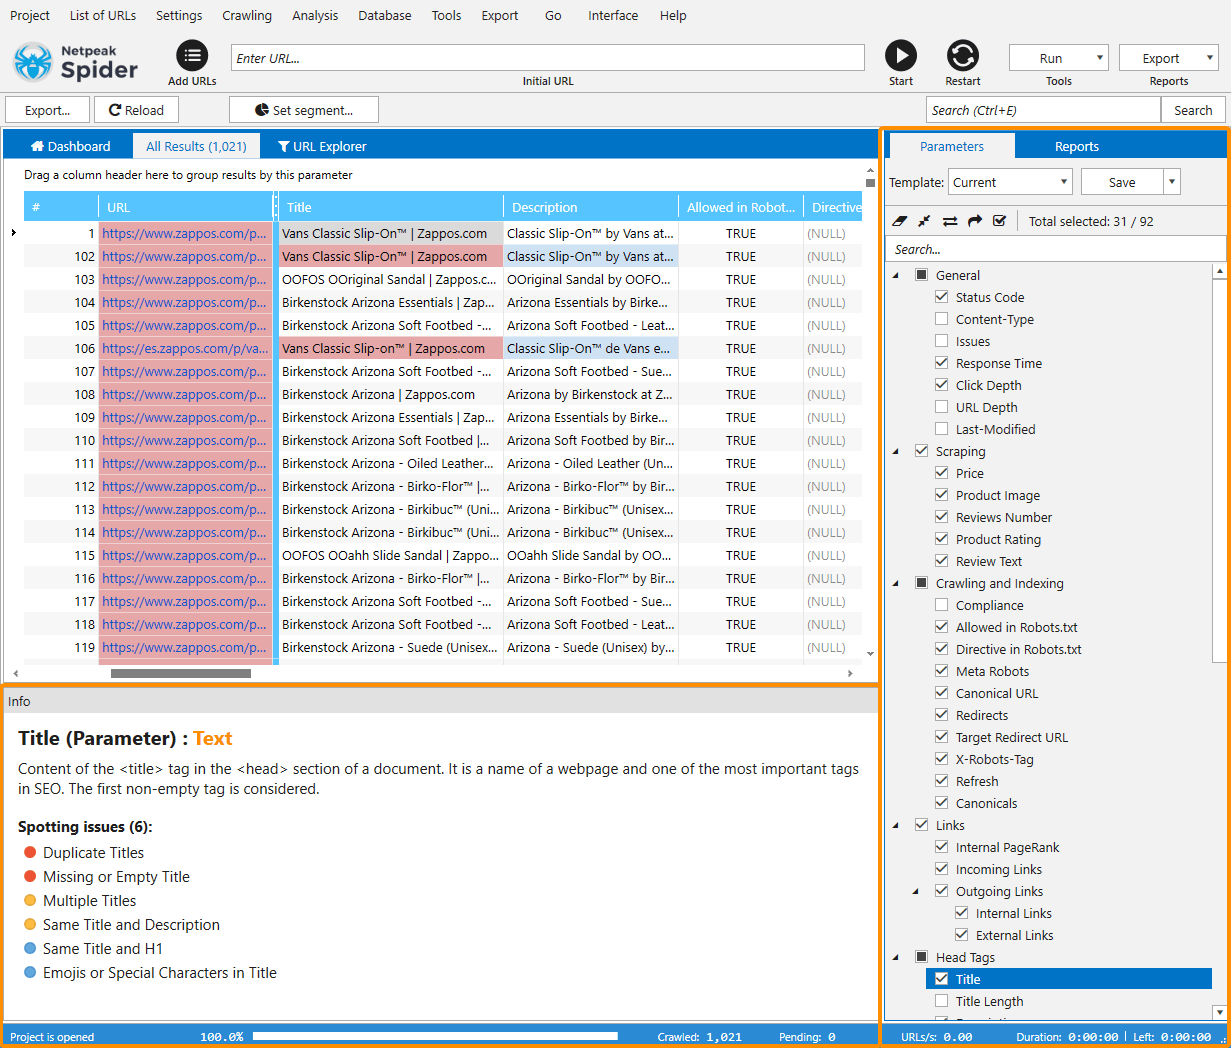Open the Analysis menu
The width and height of the screenshot is (1231, 1048).
click(315, 15)
